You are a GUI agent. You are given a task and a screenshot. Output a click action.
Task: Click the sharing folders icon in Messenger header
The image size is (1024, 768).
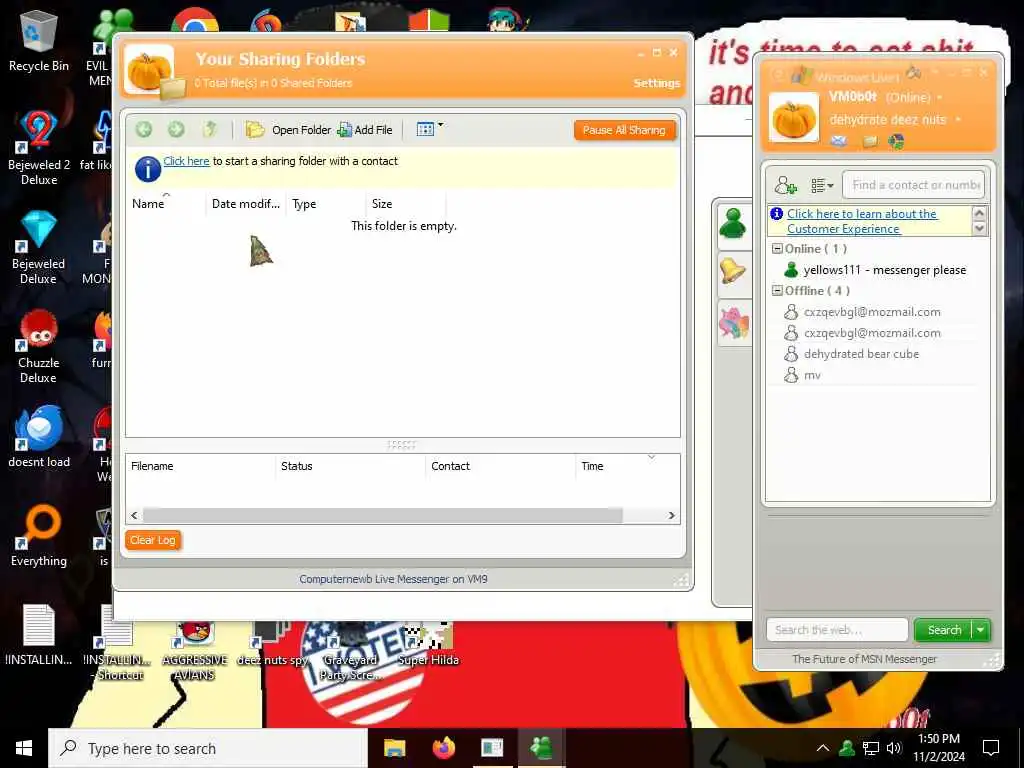click(x=870, y=141)
